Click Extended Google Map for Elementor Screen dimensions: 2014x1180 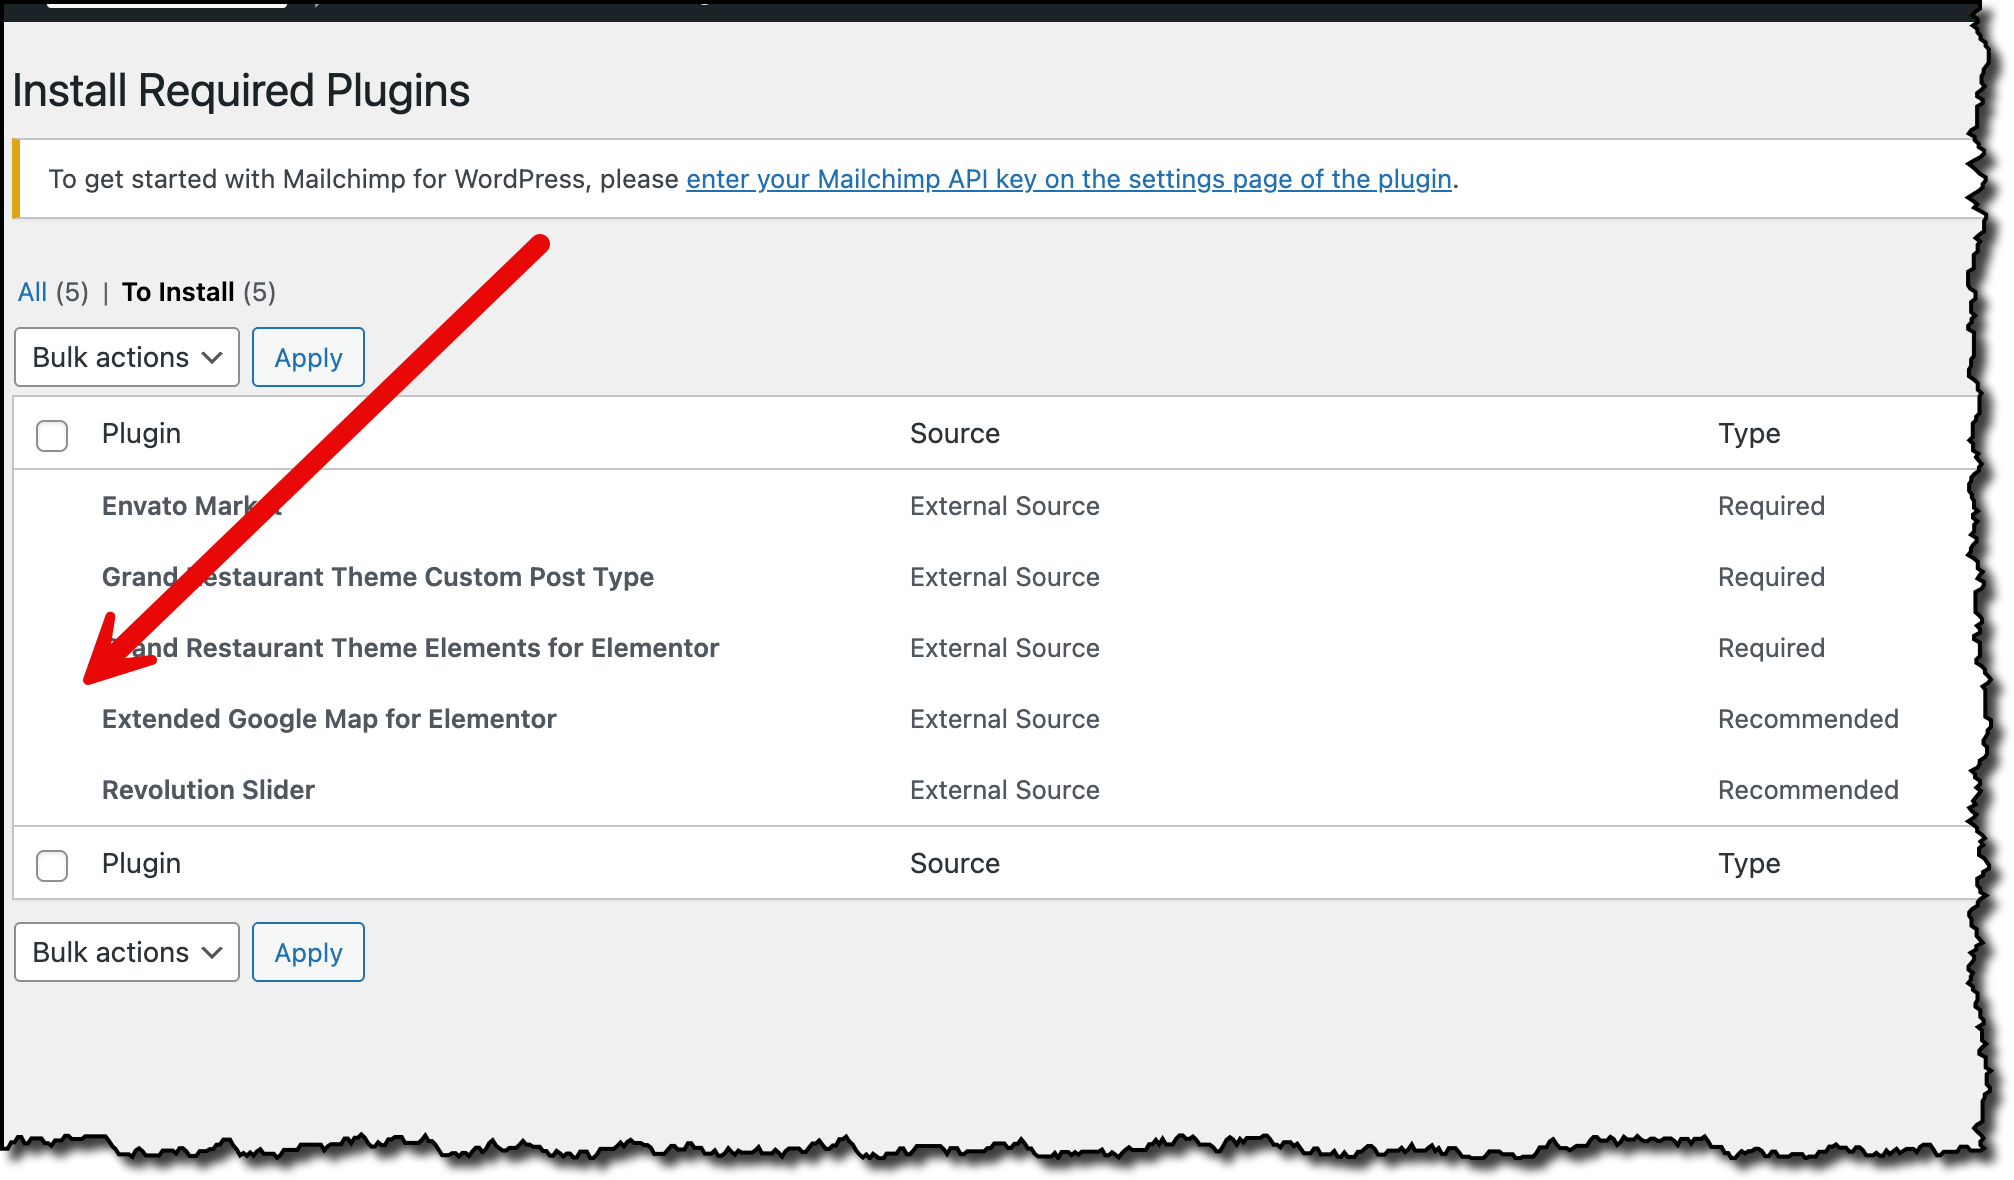(329, 719)
